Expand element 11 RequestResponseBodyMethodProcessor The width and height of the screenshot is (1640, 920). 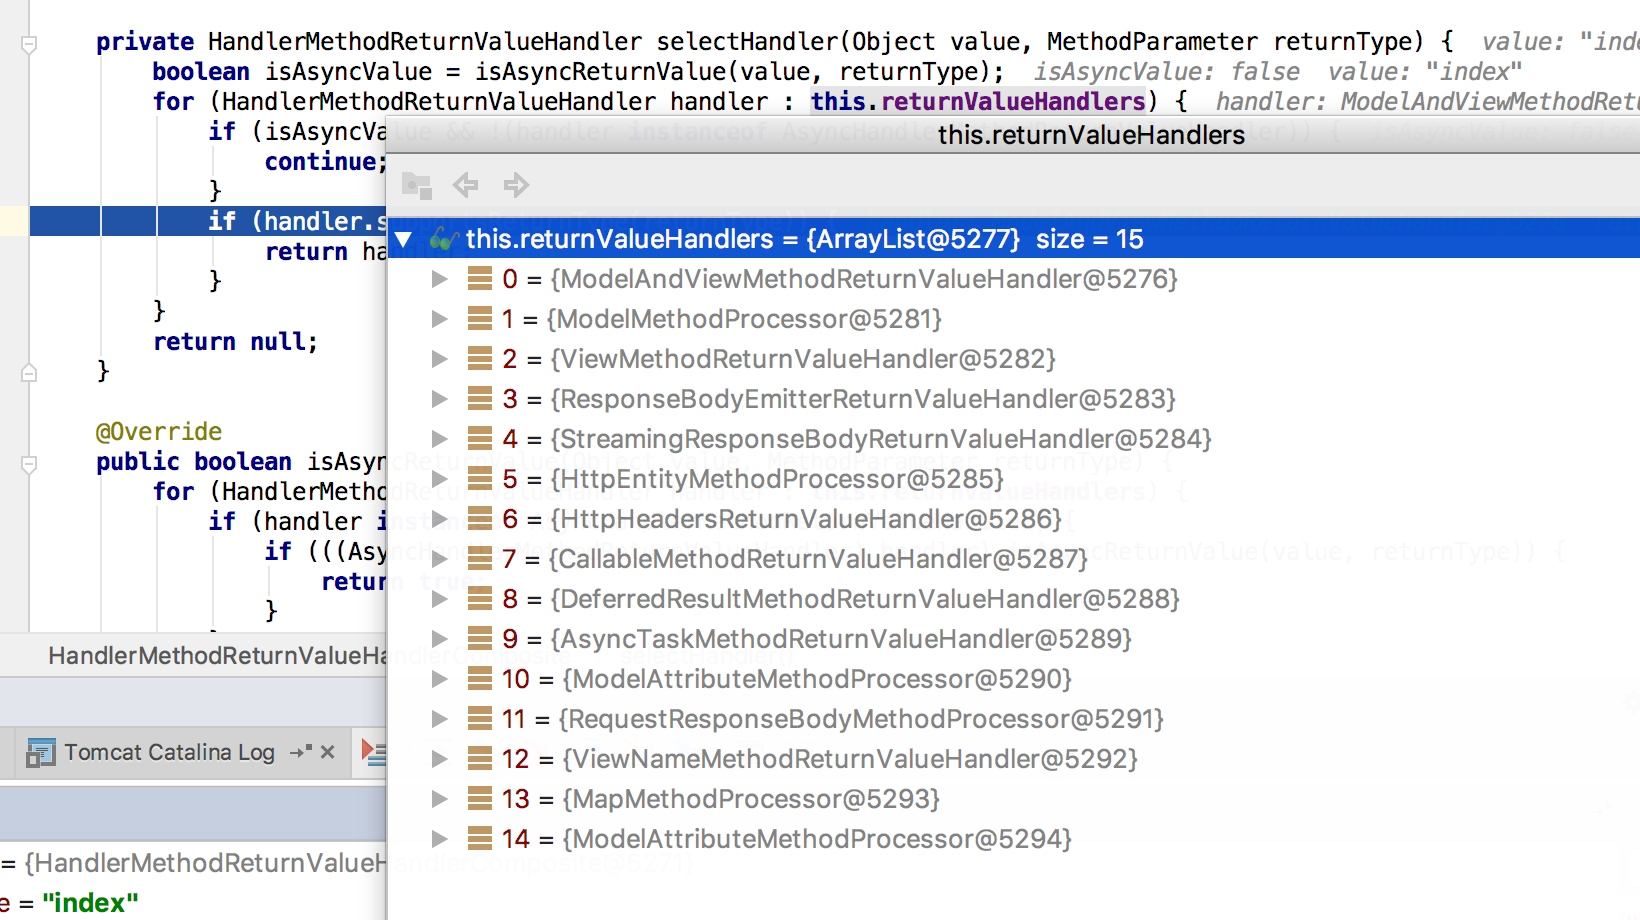point(439,719)
